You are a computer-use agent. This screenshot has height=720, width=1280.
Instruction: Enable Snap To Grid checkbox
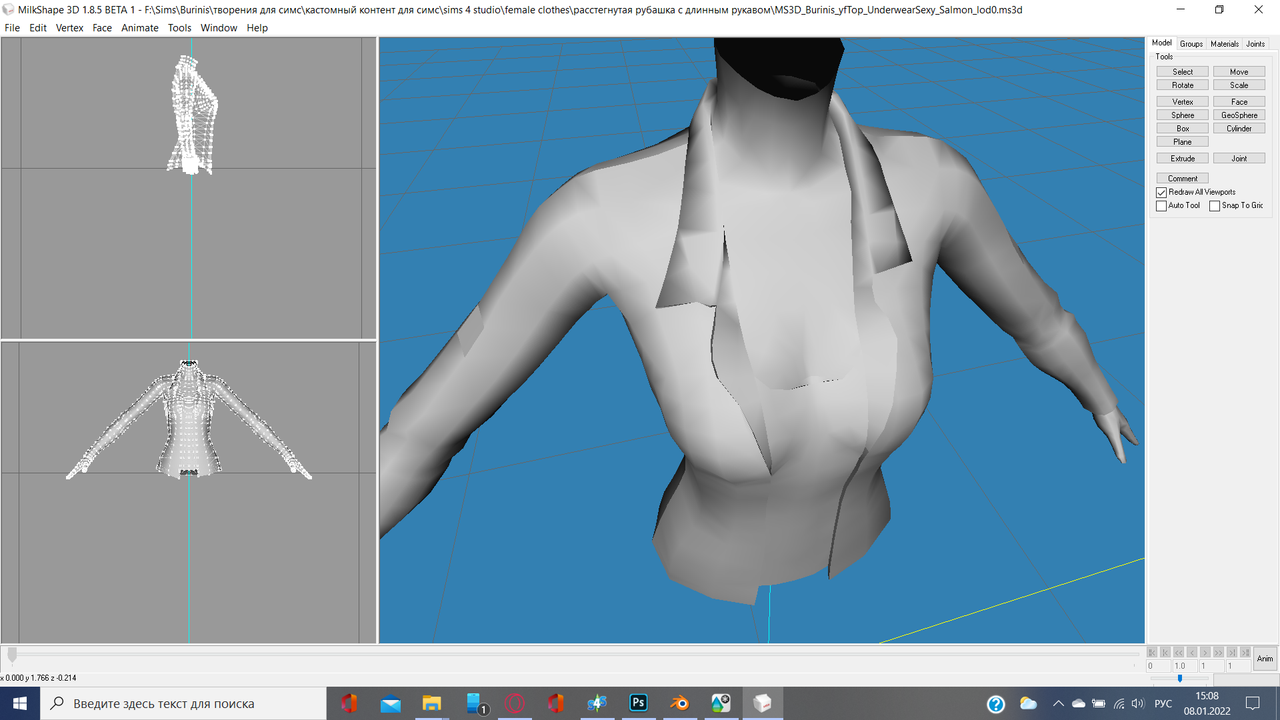pos(1214,206)
